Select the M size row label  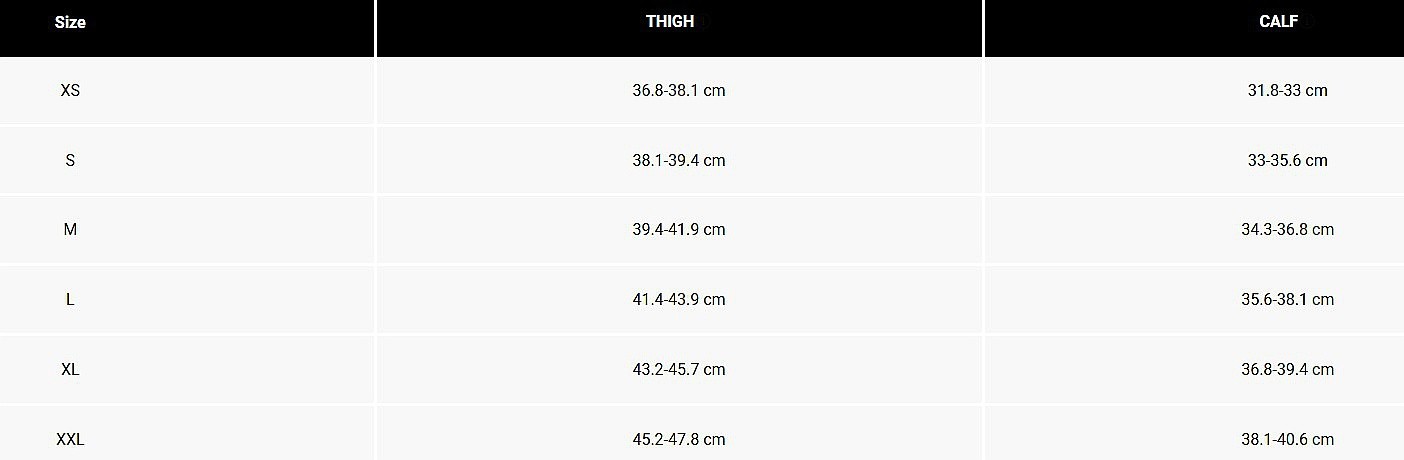[70, 229]
